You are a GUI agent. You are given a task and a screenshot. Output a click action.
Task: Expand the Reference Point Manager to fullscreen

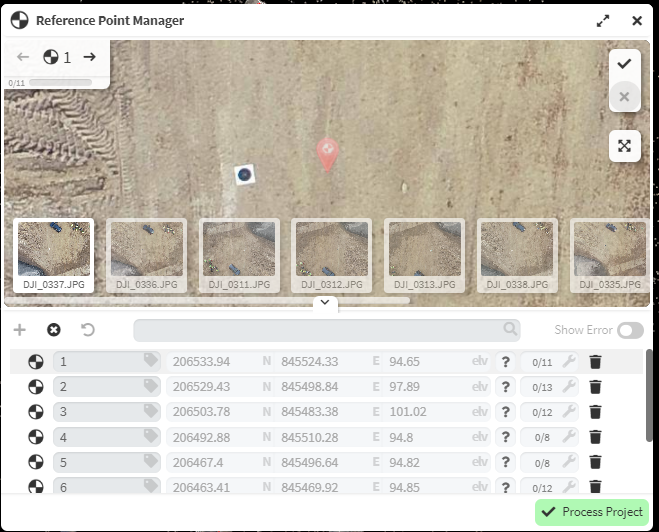tap(603, 20)
